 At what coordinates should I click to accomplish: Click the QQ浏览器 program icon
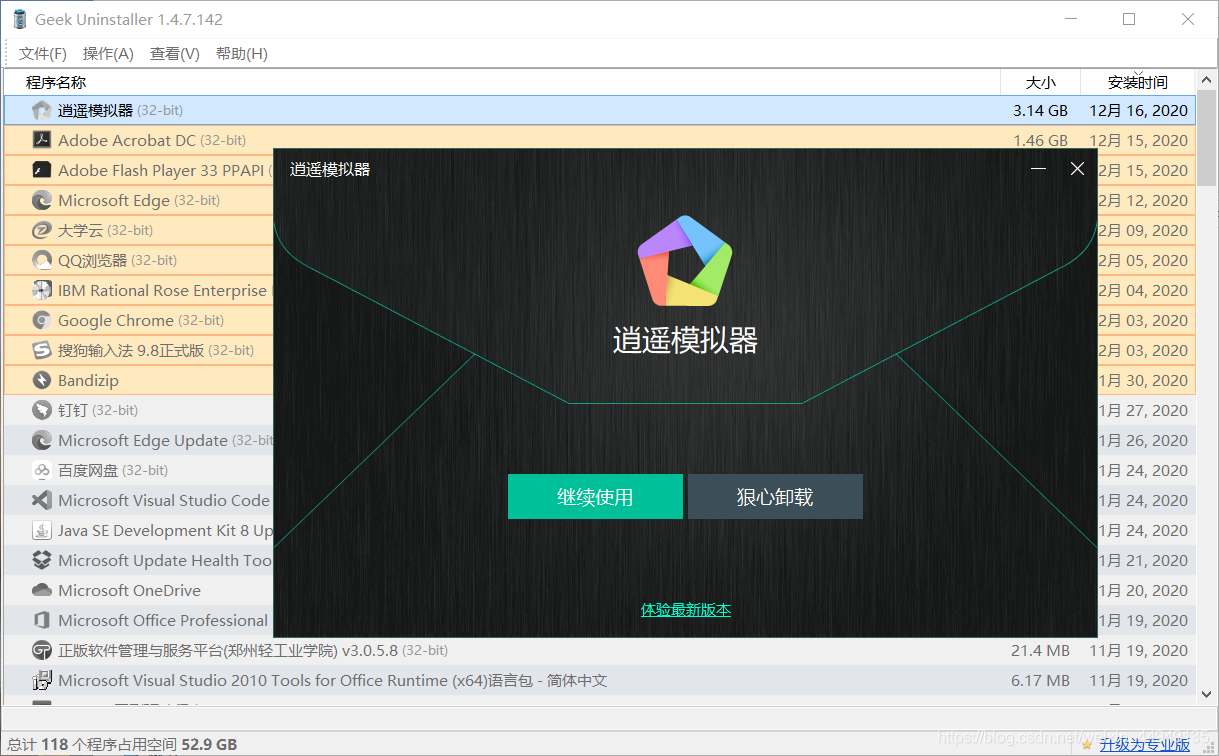(x=41, y=260)
